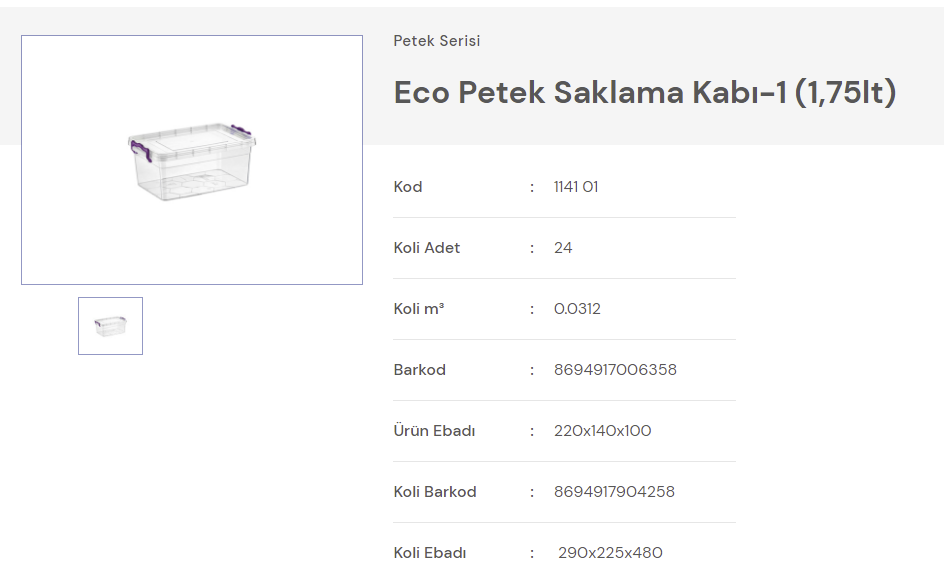The height and width of the screenshot is (582, 944).
Task: Click the Koli Barkod label
Action: [x=435, y=492]
